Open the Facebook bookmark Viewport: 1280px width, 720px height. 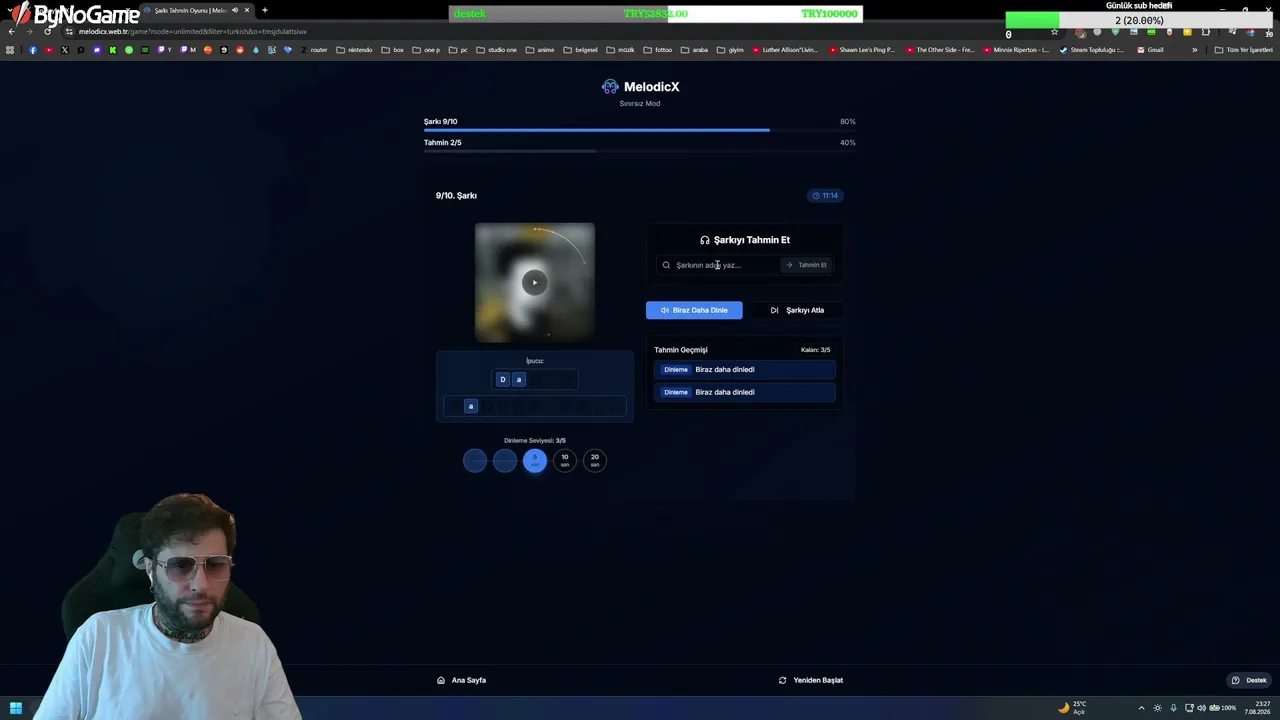tap(33, 50)
